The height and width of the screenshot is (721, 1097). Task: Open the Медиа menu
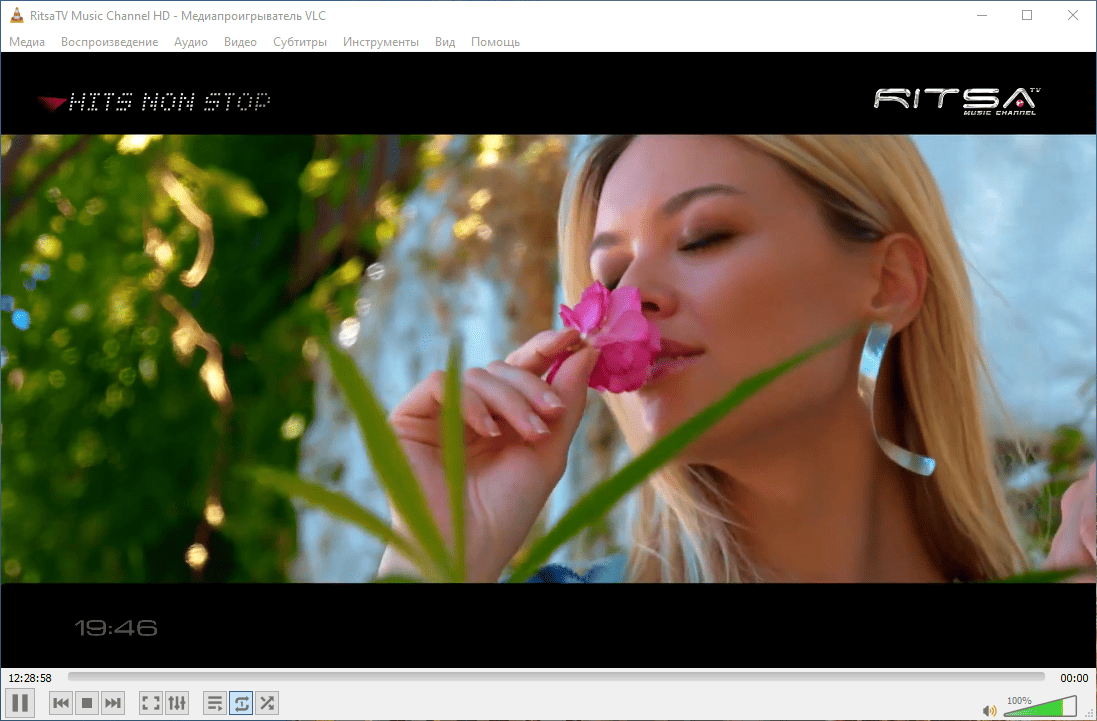(x=27, y=42)
